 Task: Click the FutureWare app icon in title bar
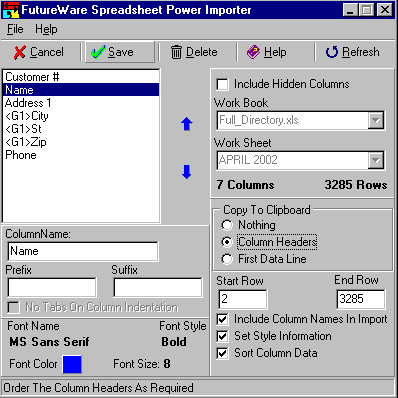[10, 10]
